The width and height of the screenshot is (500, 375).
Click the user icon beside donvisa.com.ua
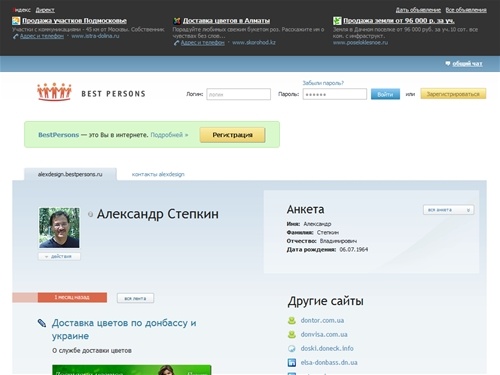tap(292, 334)
